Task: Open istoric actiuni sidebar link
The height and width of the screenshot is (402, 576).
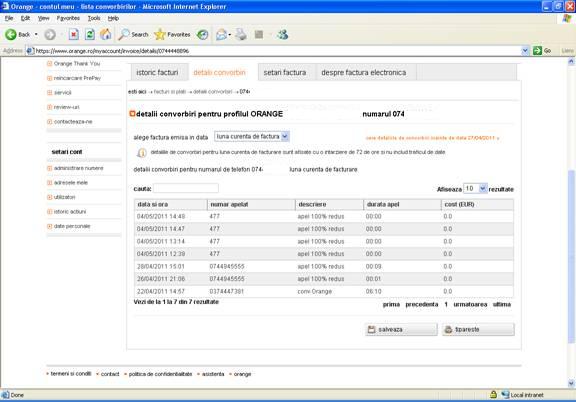Action: [x=70, y=212]
